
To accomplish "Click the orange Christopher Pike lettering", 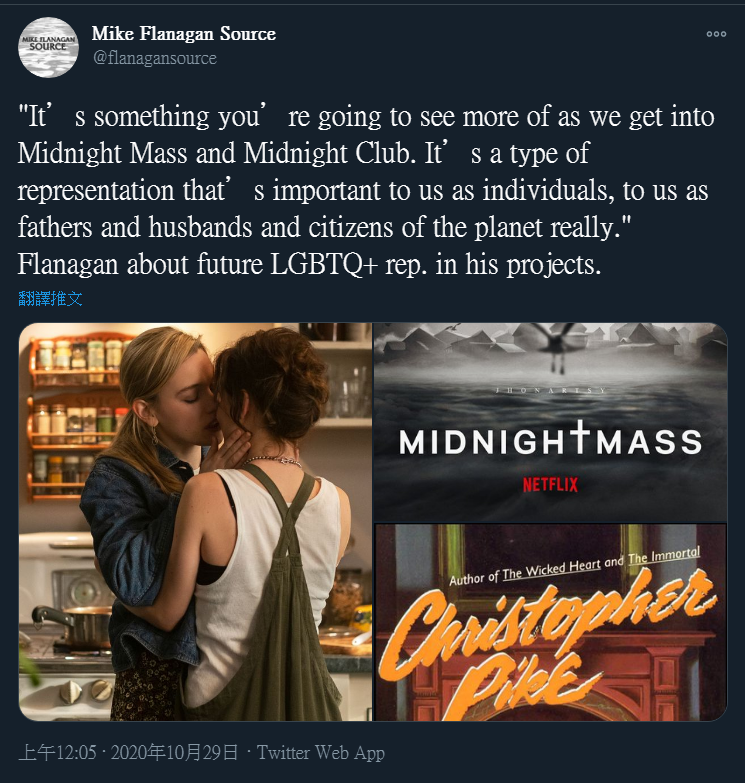I will [x=547, y=644].
